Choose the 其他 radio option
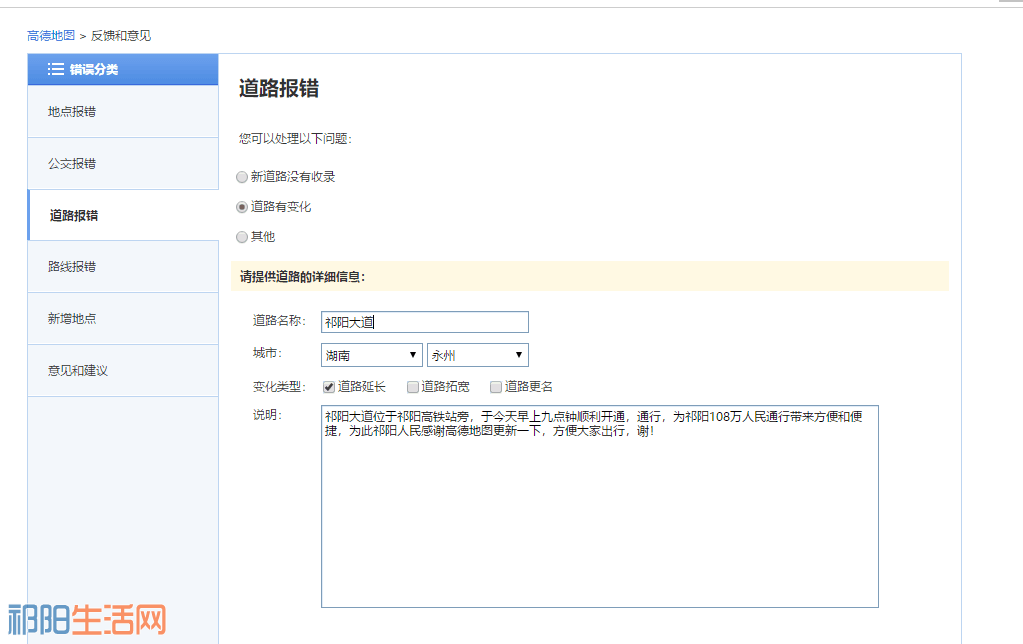 [242, 237]
